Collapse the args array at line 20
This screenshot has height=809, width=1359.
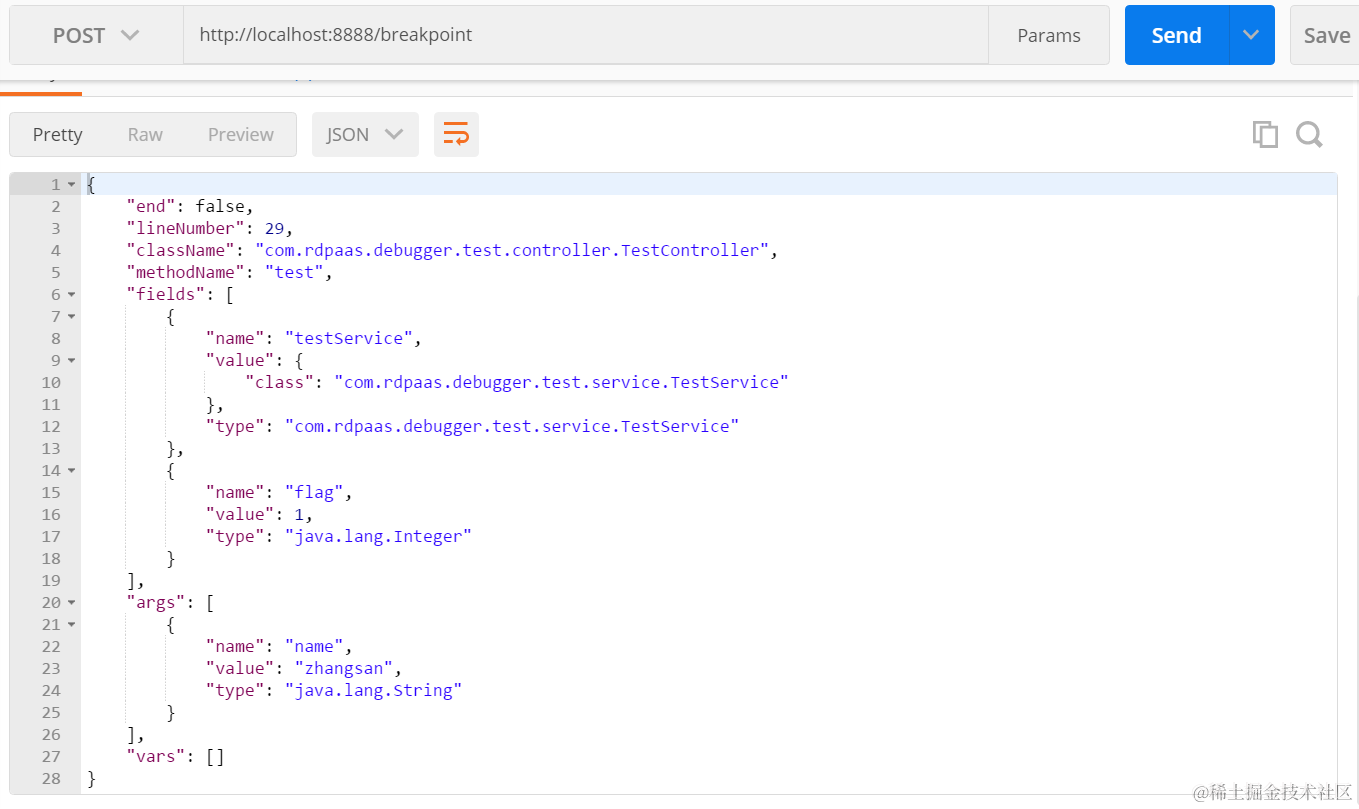pos(71,603)
